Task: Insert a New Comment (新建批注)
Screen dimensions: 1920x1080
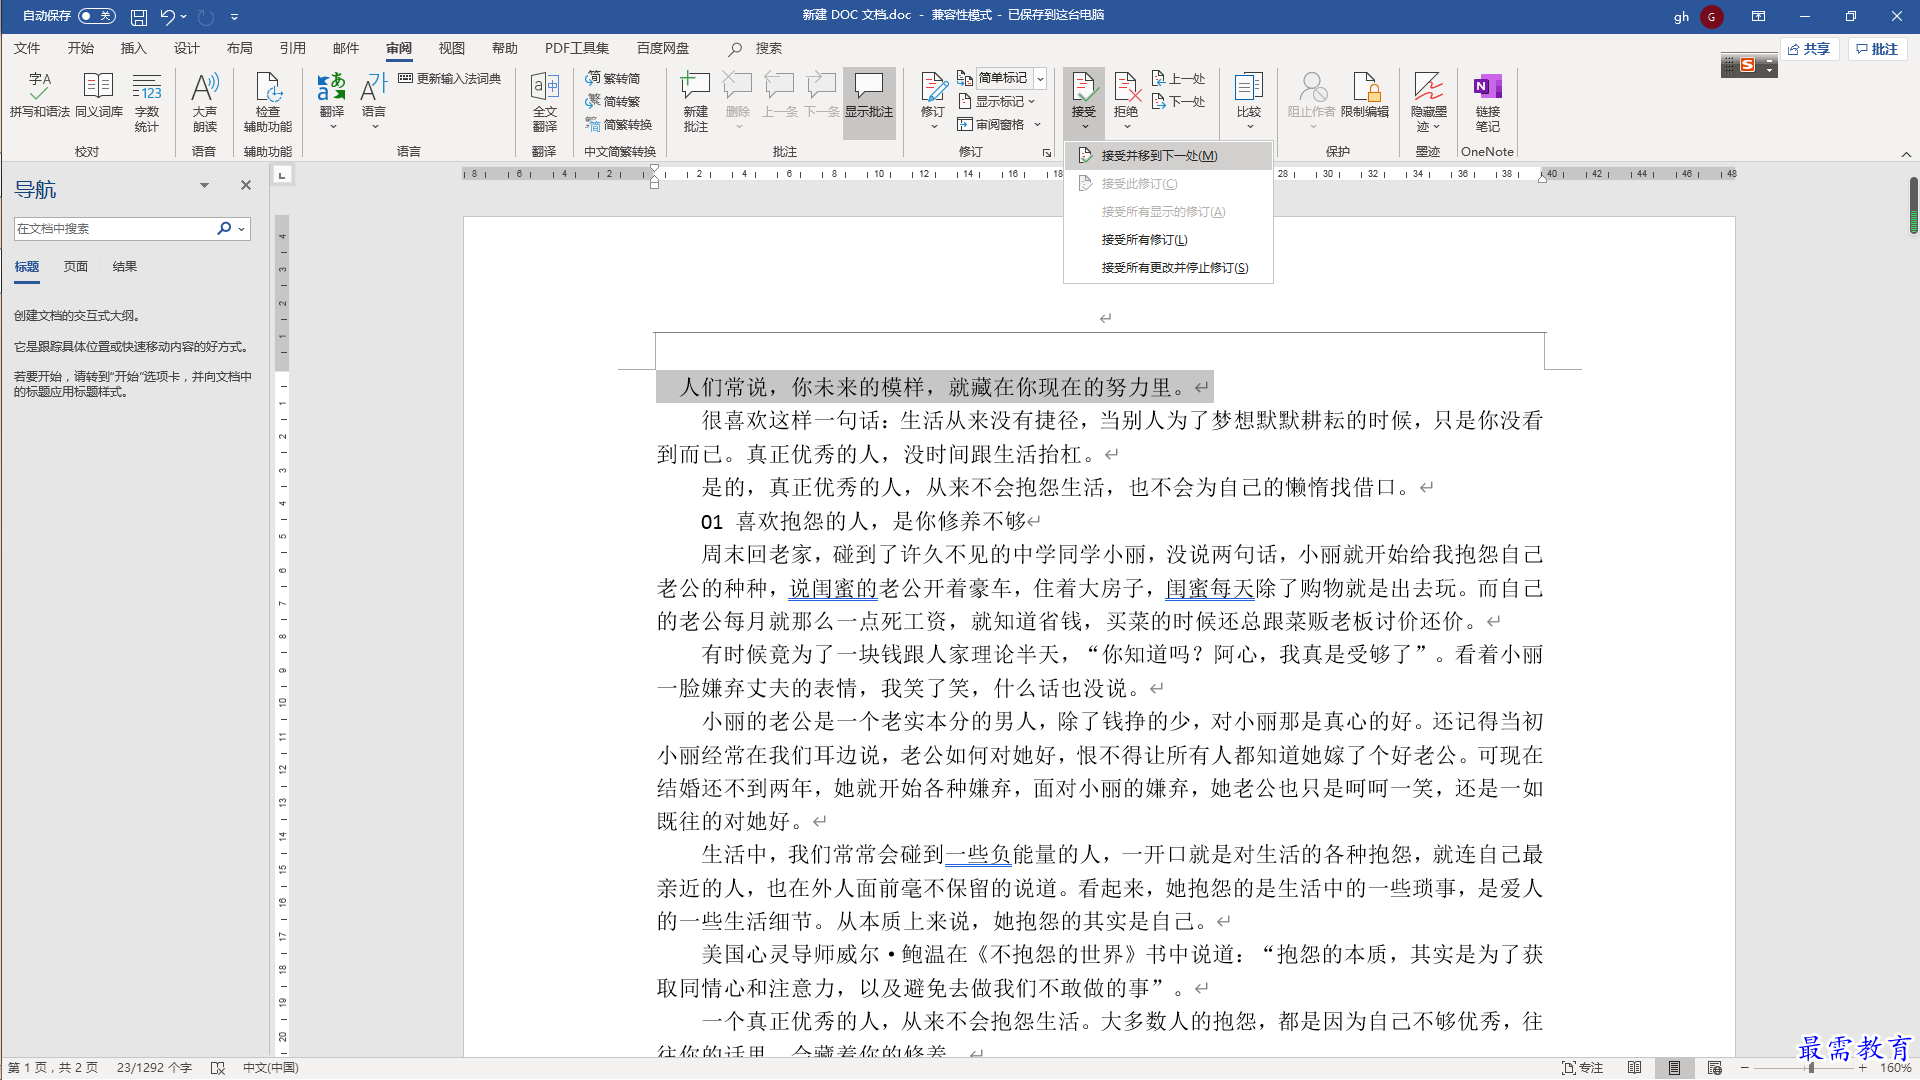Action: point(696,102)
